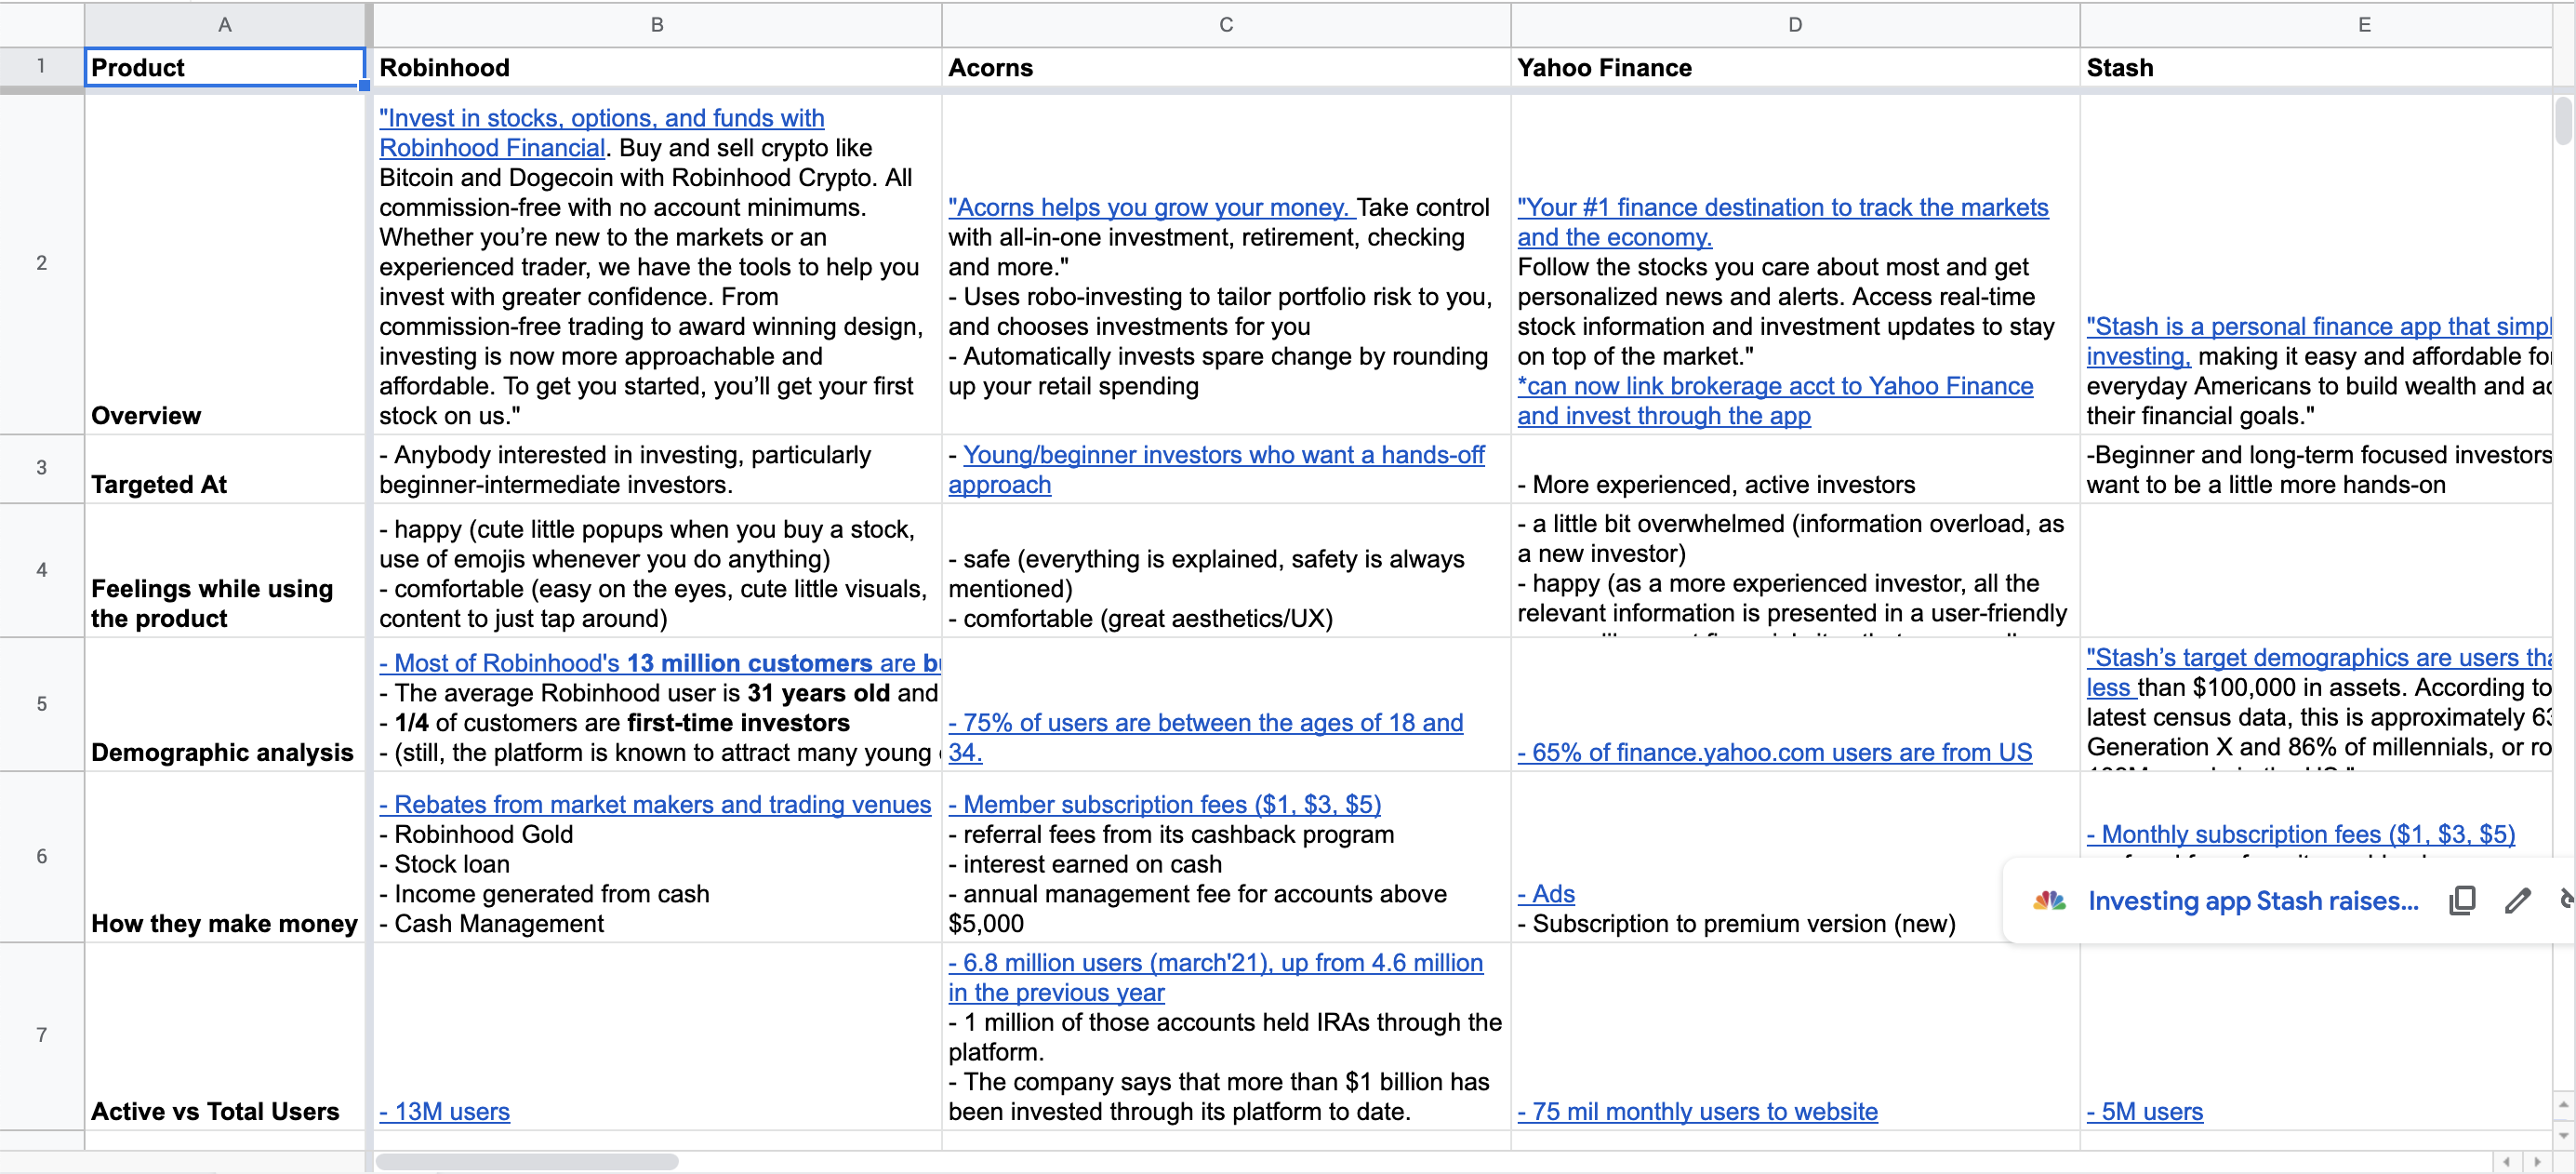
Task: Open 'Rebates from market makers' link
Action: pyautogui.click(x=655, y=804)
